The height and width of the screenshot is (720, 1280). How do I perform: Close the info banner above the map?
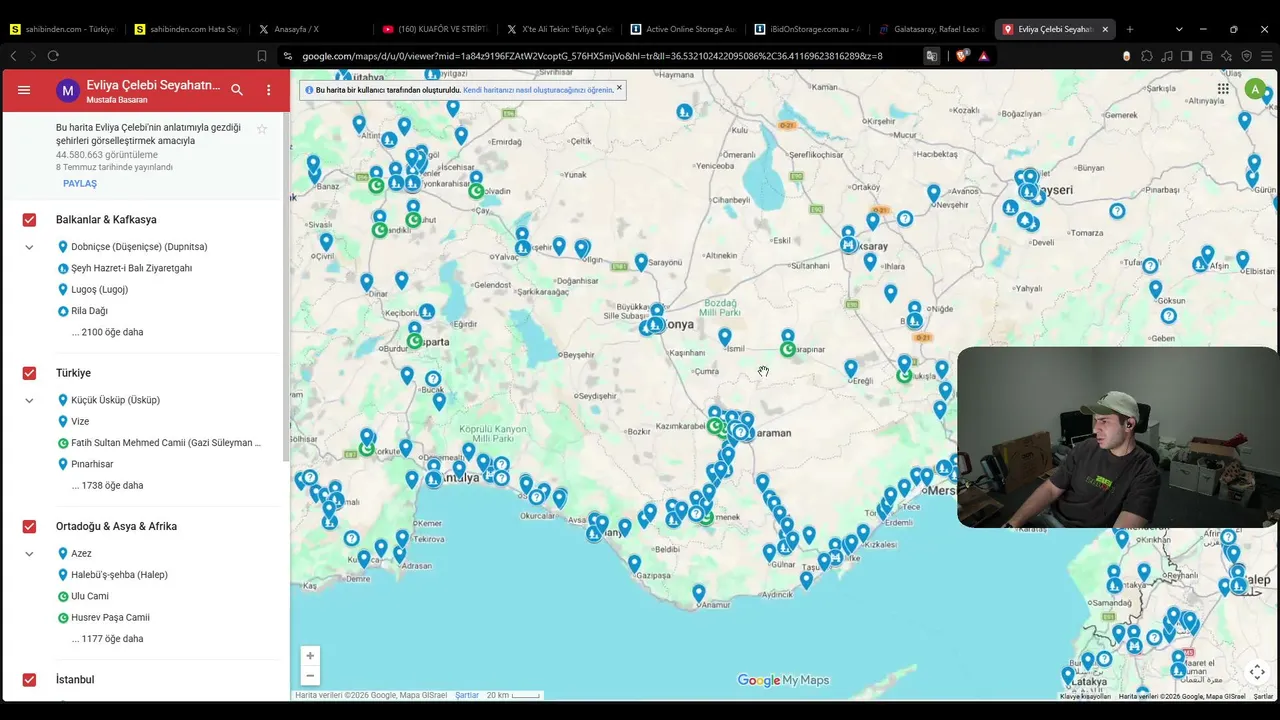(619, 88)
